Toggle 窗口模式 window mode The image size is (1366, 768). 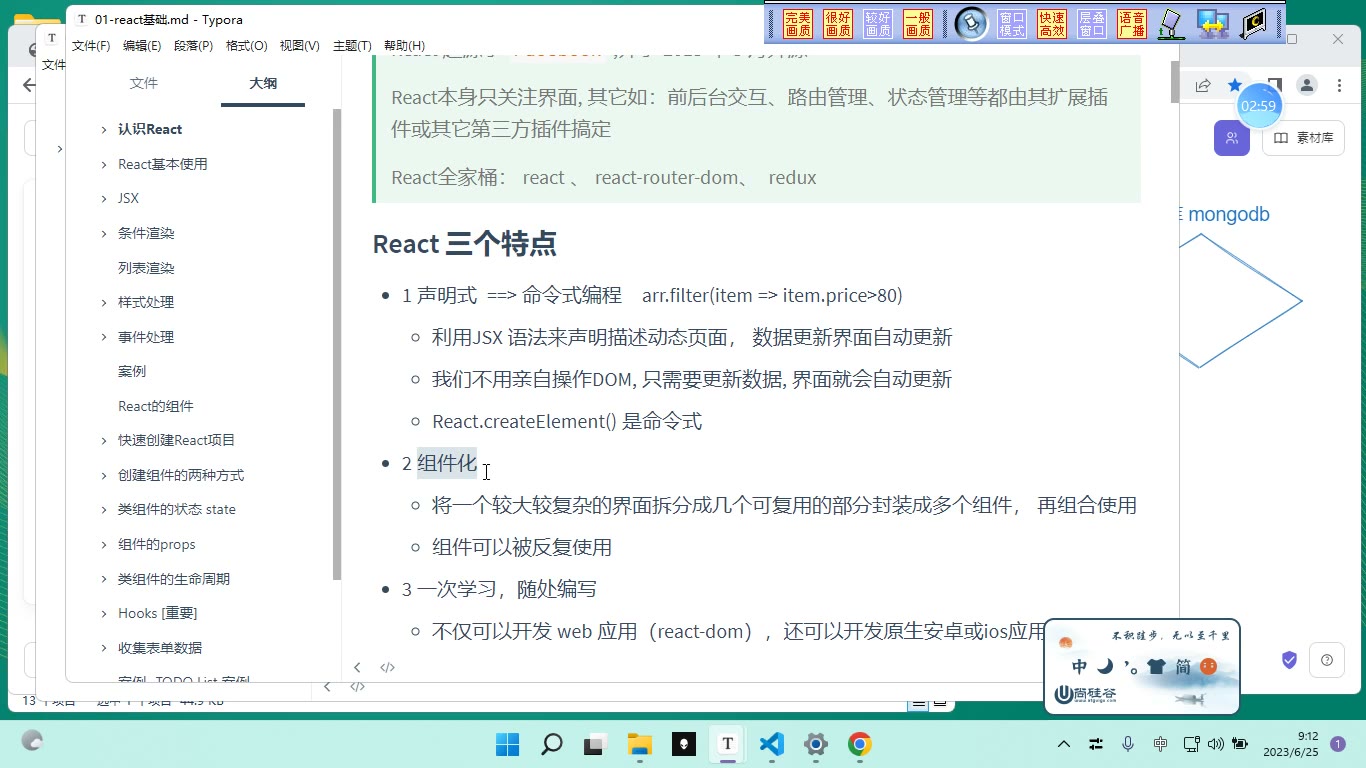[x=1012, y=24]
